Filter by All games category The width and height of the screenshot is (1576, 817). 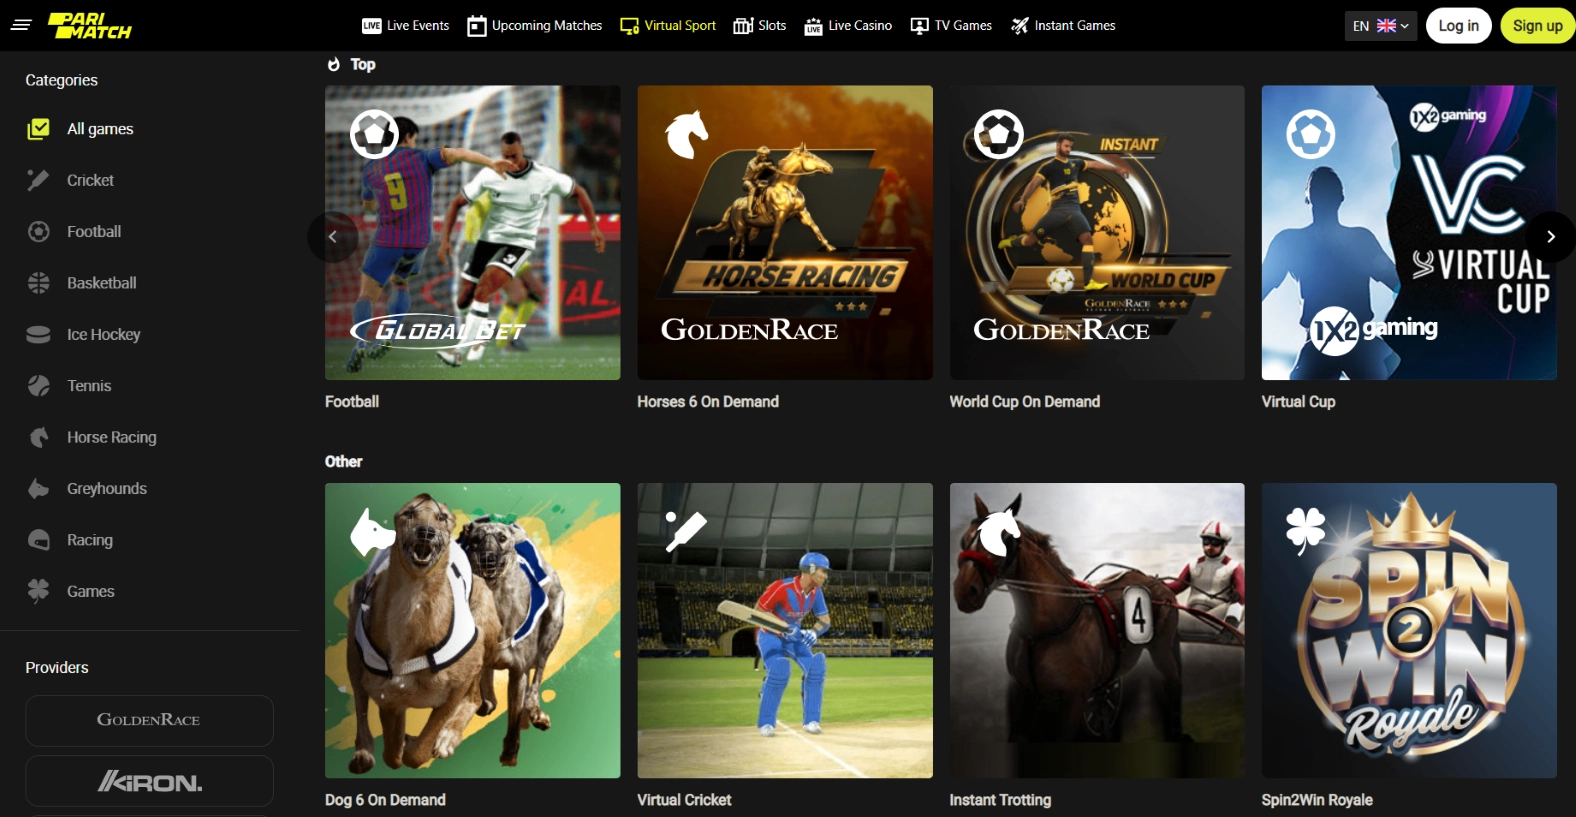click(x=100, y=129)
